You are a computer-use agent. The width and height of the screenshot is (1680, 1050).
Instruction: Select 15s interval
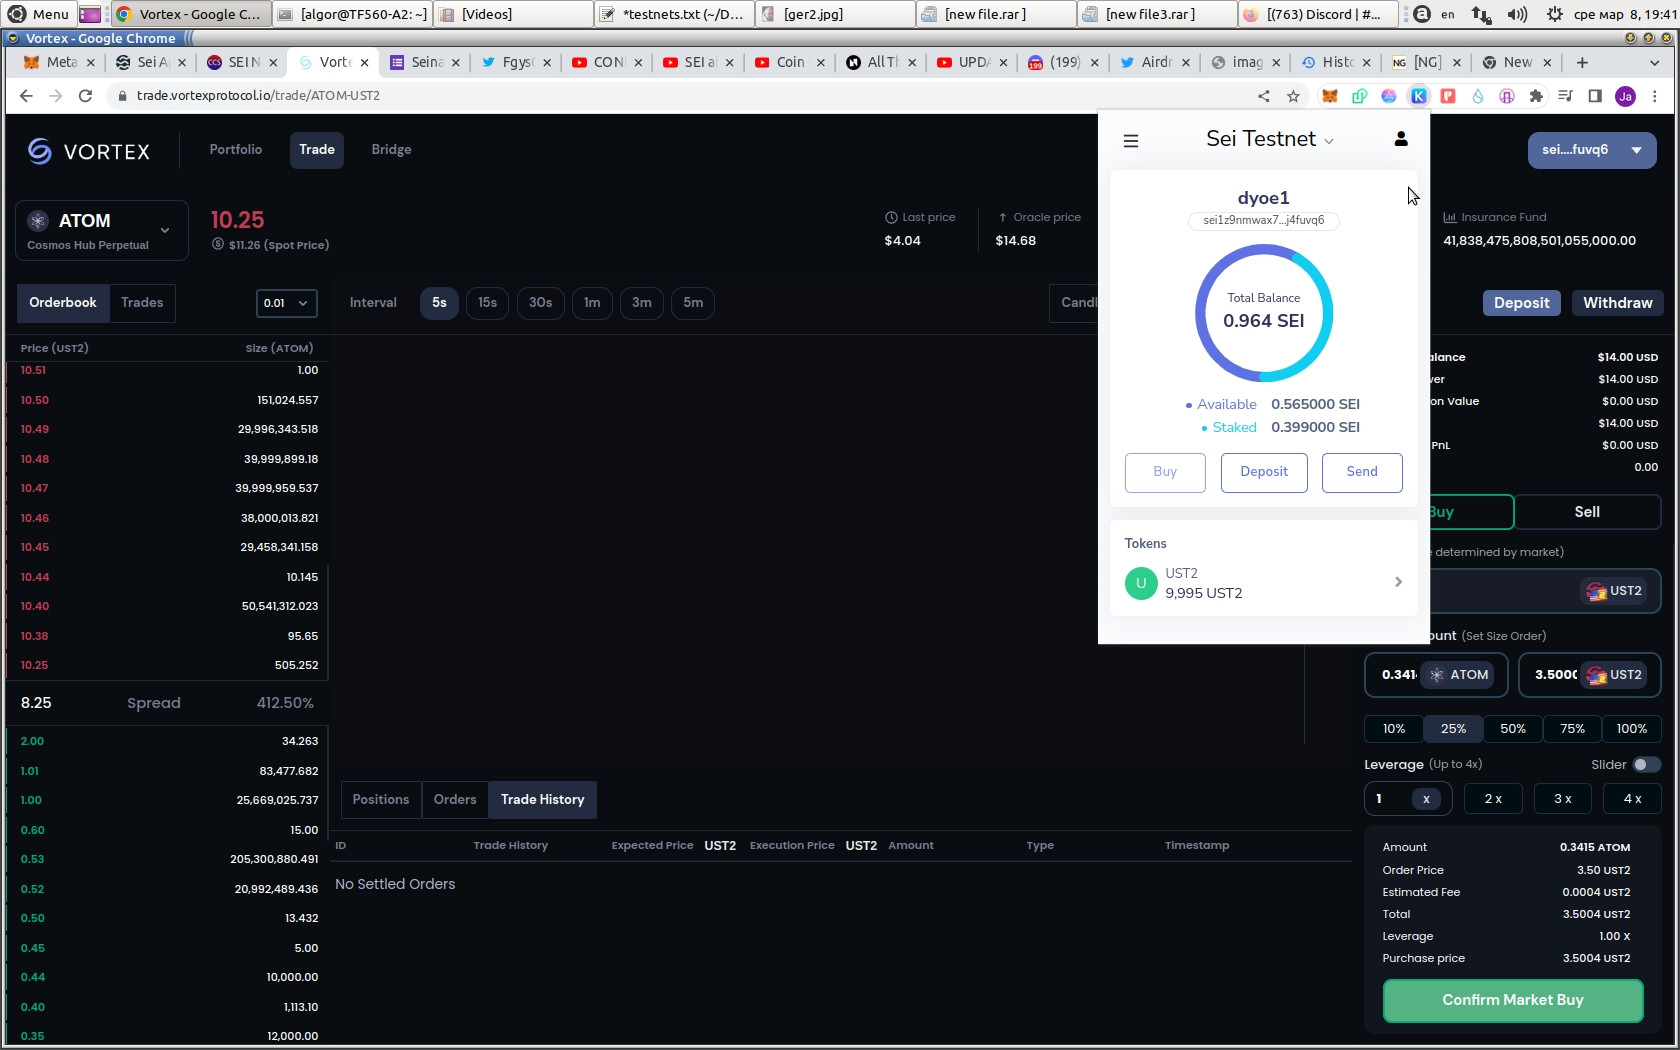pyautogui.click(x=487, y=303)
